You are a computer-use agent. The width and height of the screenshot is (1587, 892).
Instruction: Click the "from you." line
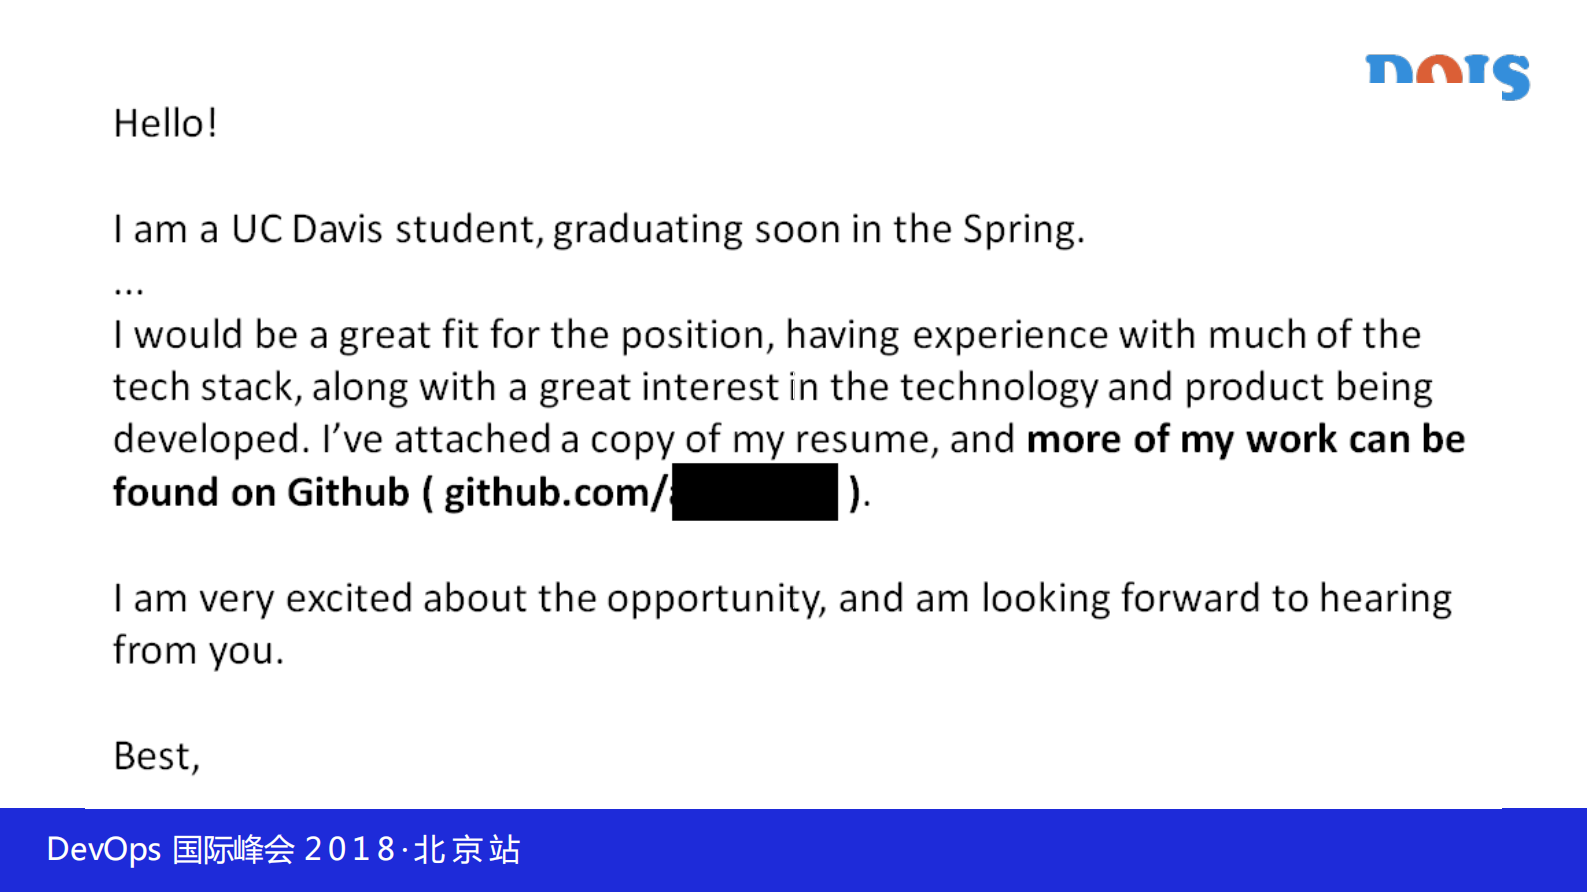point(198,651)
